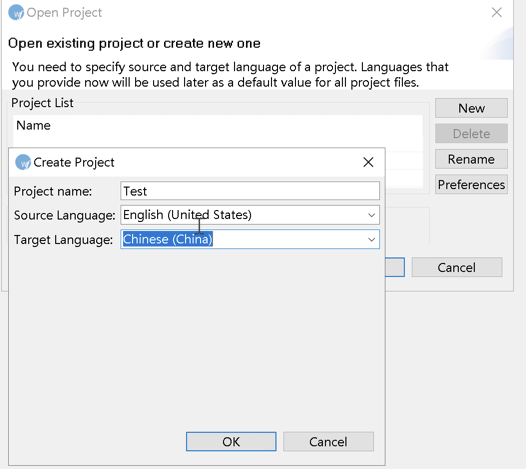Click the Rename project button
Screen dimensions: 526x469
pyautogui.click(x=471, y=159)
